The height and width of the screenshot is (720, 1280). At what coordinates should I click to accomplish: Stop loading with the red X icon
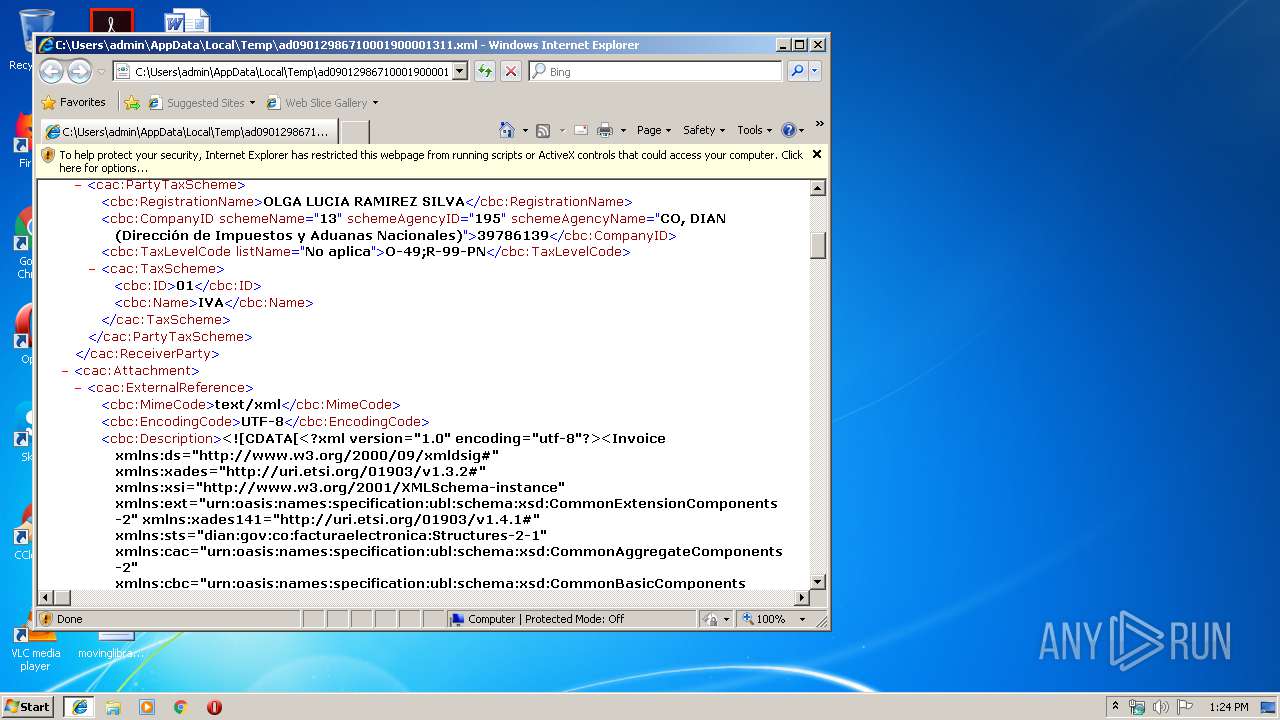pyautogui.click(x=511, y=71)
